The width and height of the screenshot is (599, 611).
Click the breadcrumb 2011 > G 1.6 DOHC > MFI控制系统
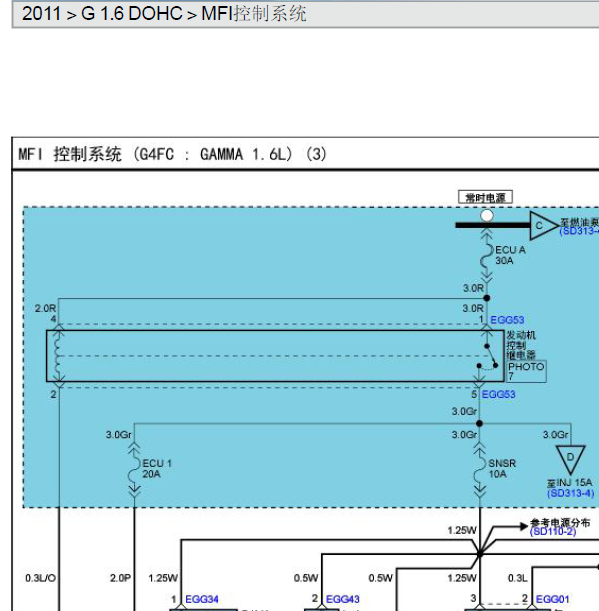(x=164, y=14)
